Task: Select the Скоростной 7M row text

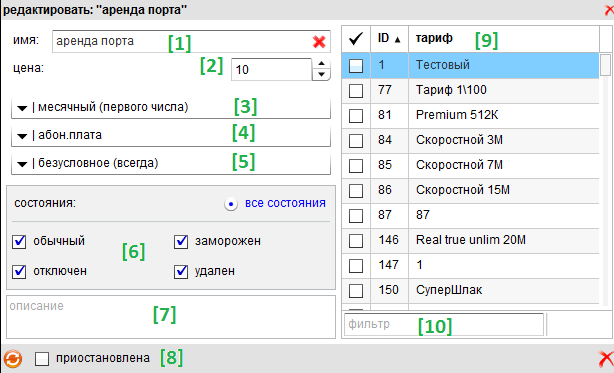Action: click(459, 165)
